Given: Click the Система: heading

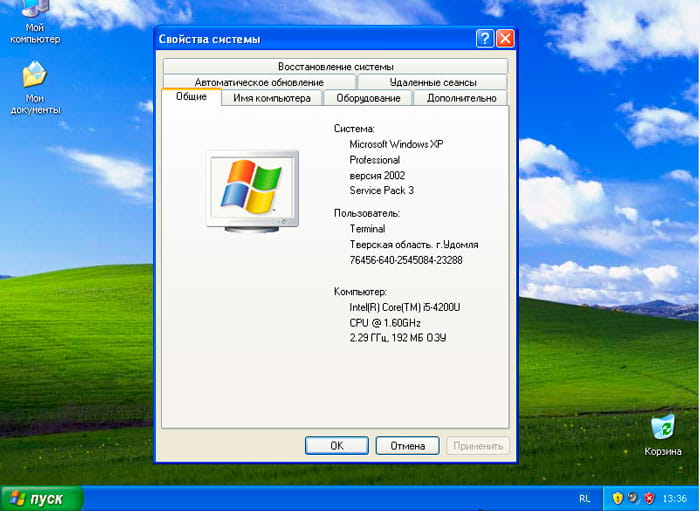Looking at the screenshot, I should pyautogui.click(x=354, y=129).
